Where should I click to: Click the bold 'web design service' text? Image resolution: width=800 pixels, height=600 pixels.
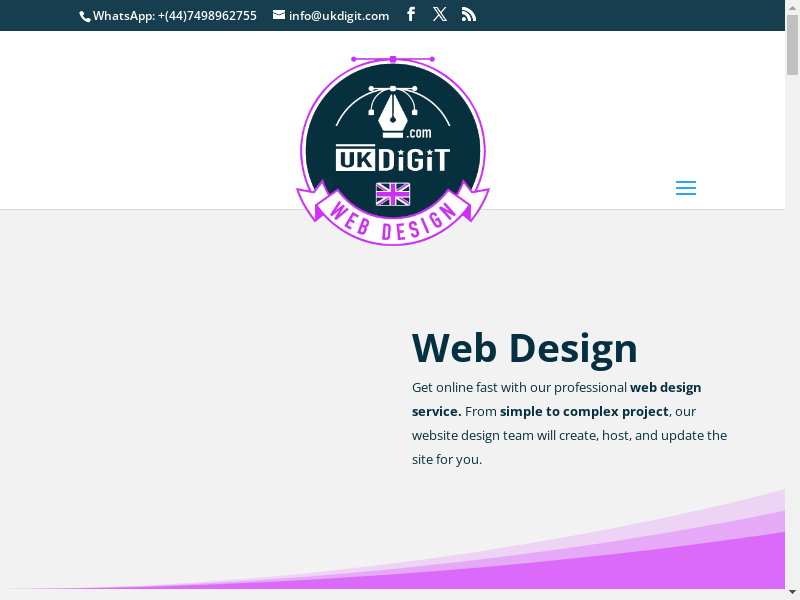tap(665, 387)
